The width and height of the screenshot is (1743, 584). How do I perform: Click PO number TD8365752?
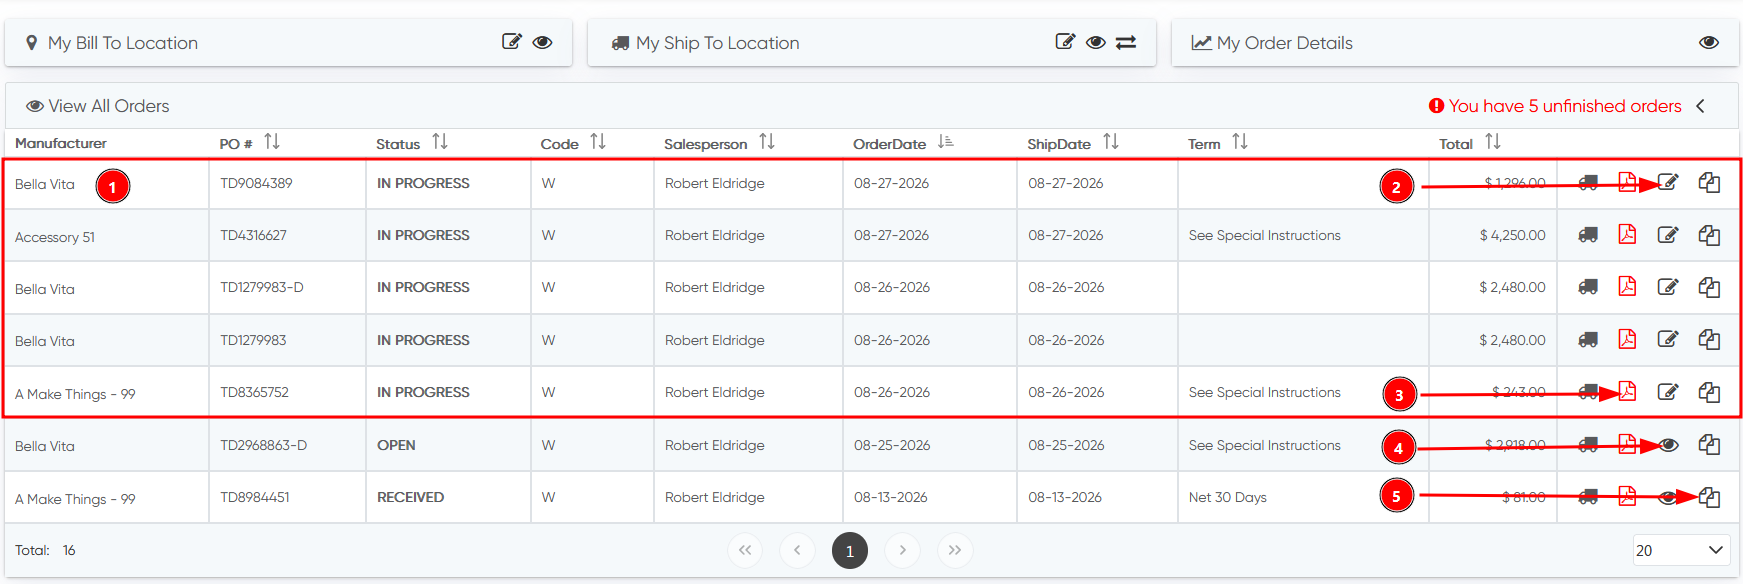(x=254, y=392)
